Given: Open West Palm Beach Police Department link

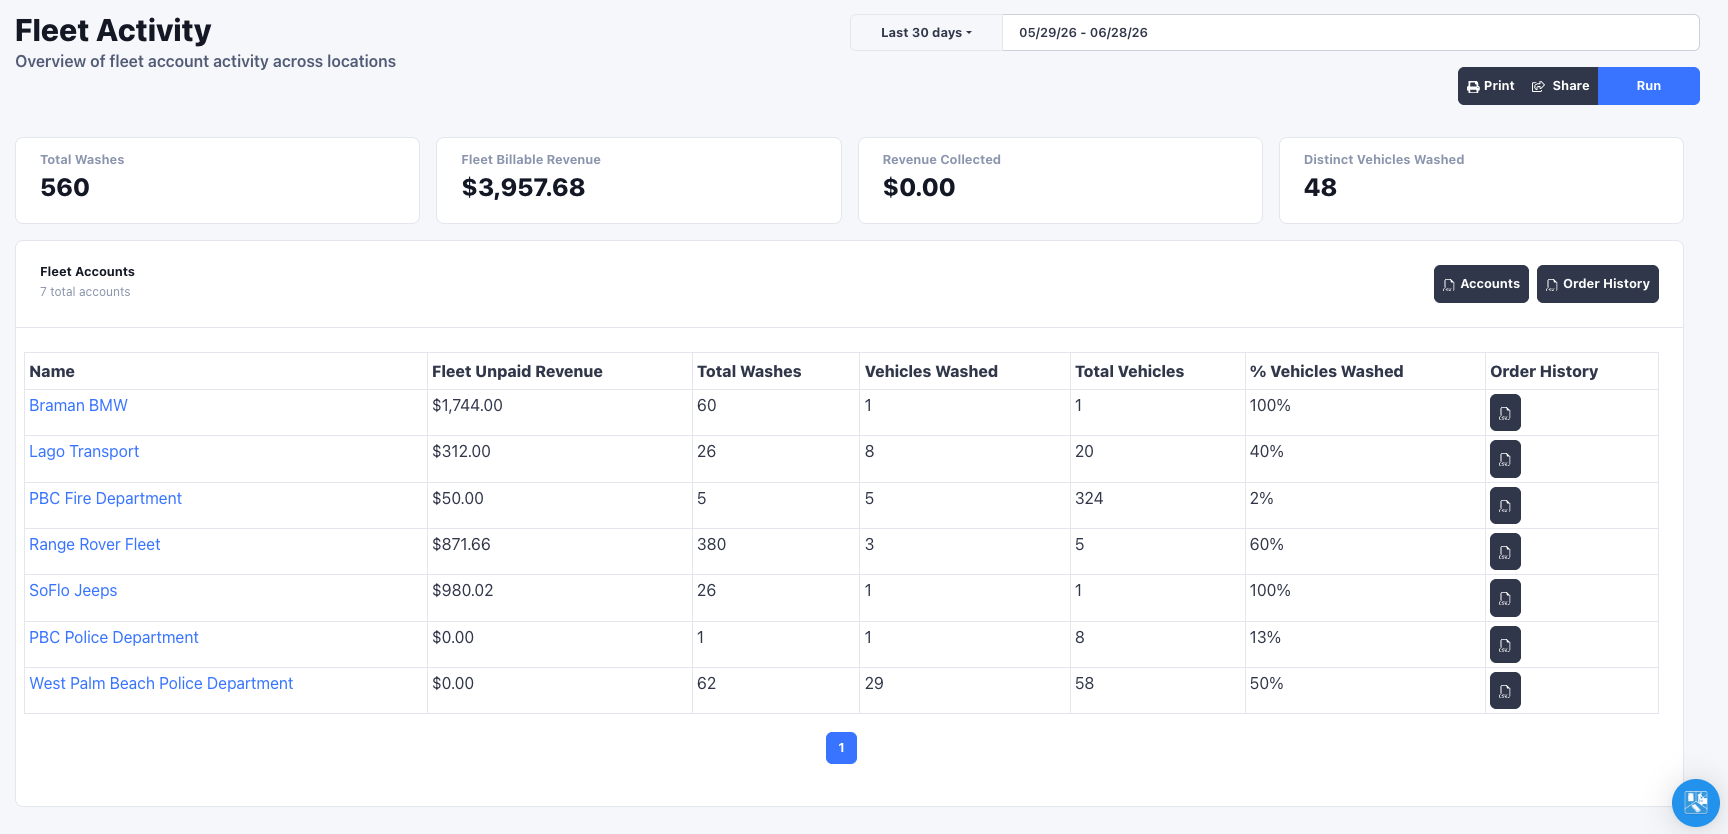Looking at the screenshot, I should pos(161,683).
